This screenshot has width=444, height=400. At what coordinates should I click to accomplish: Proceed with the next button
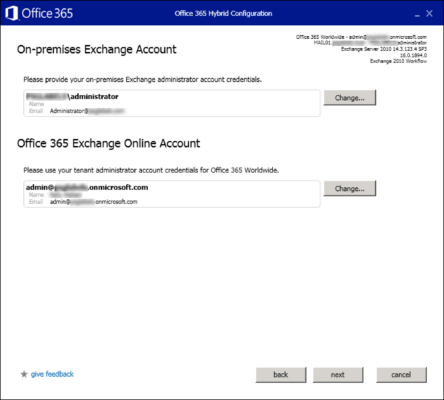coord(338,375)
